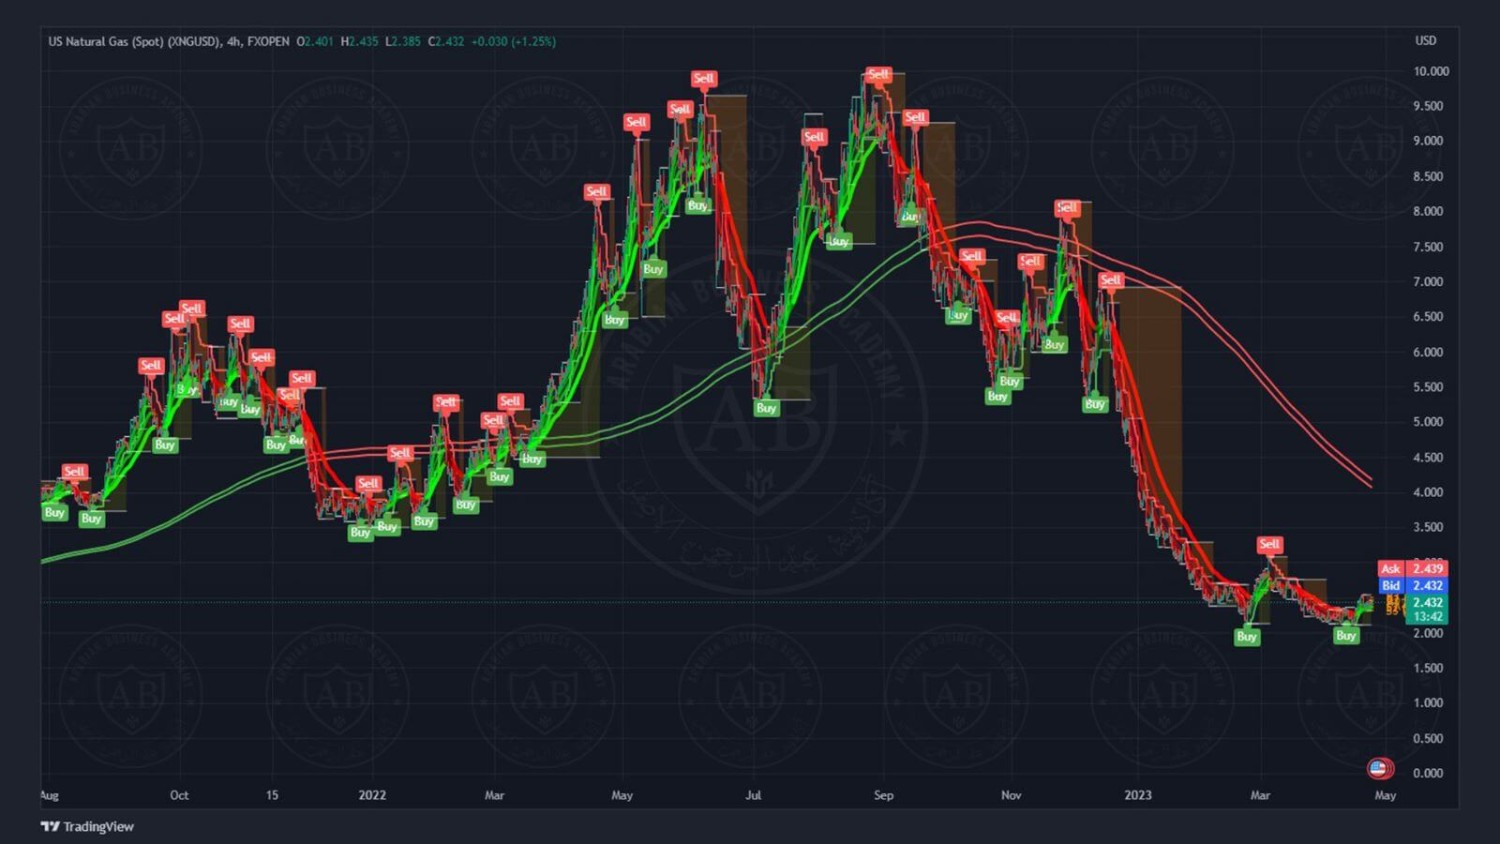Click the Aug label on time axis
The width and height of the screenshot is (1500, 844).
[x=49, y=796]
